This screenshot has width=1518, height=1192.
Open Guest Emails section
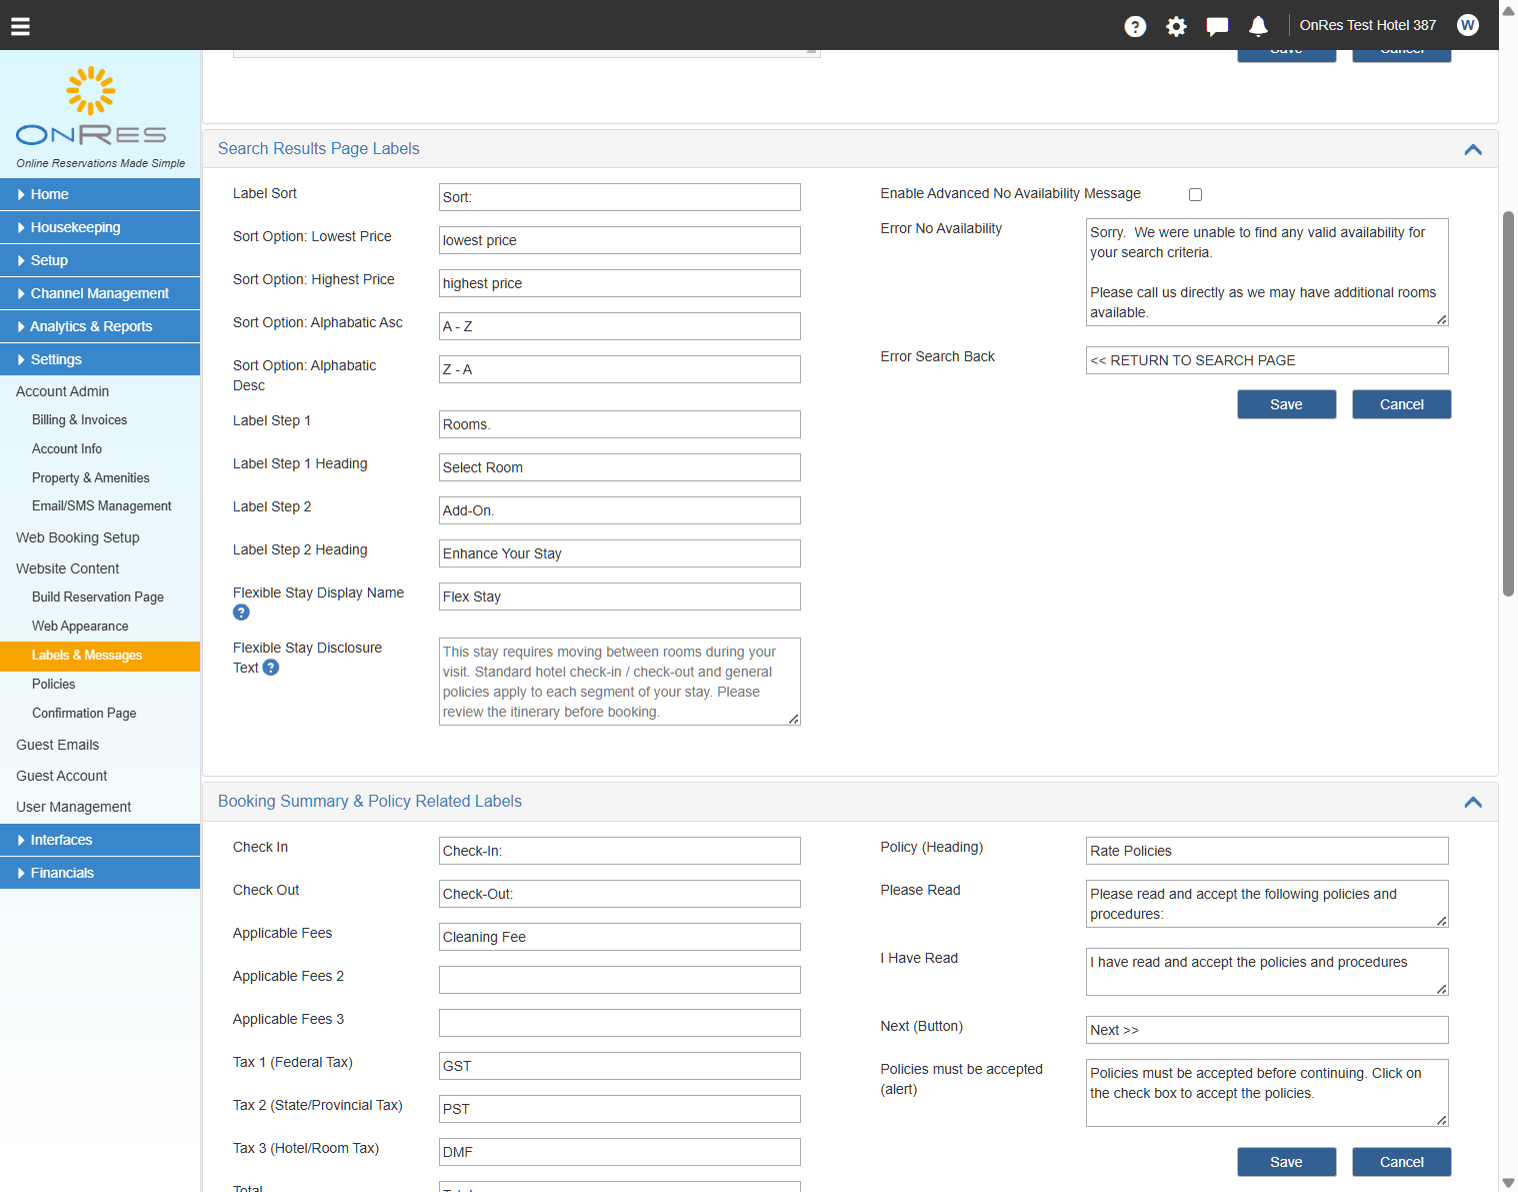[x=58, y=745]
